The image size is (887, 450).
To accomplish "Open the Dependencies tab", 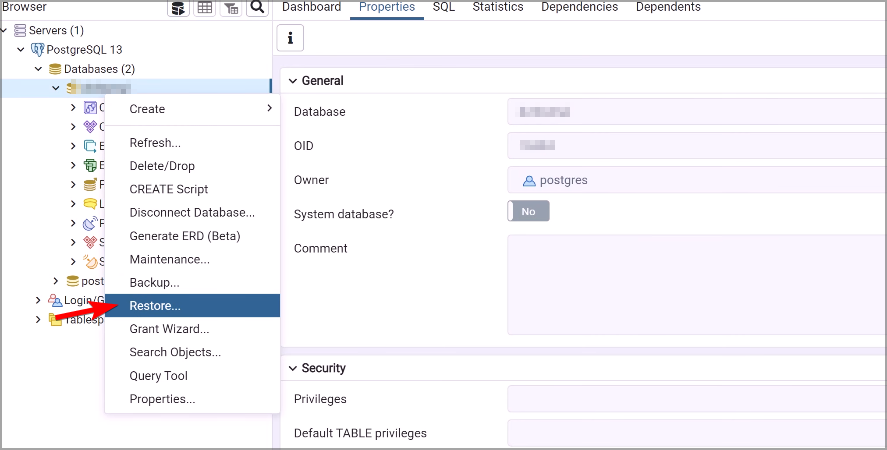I will [579, 7].
